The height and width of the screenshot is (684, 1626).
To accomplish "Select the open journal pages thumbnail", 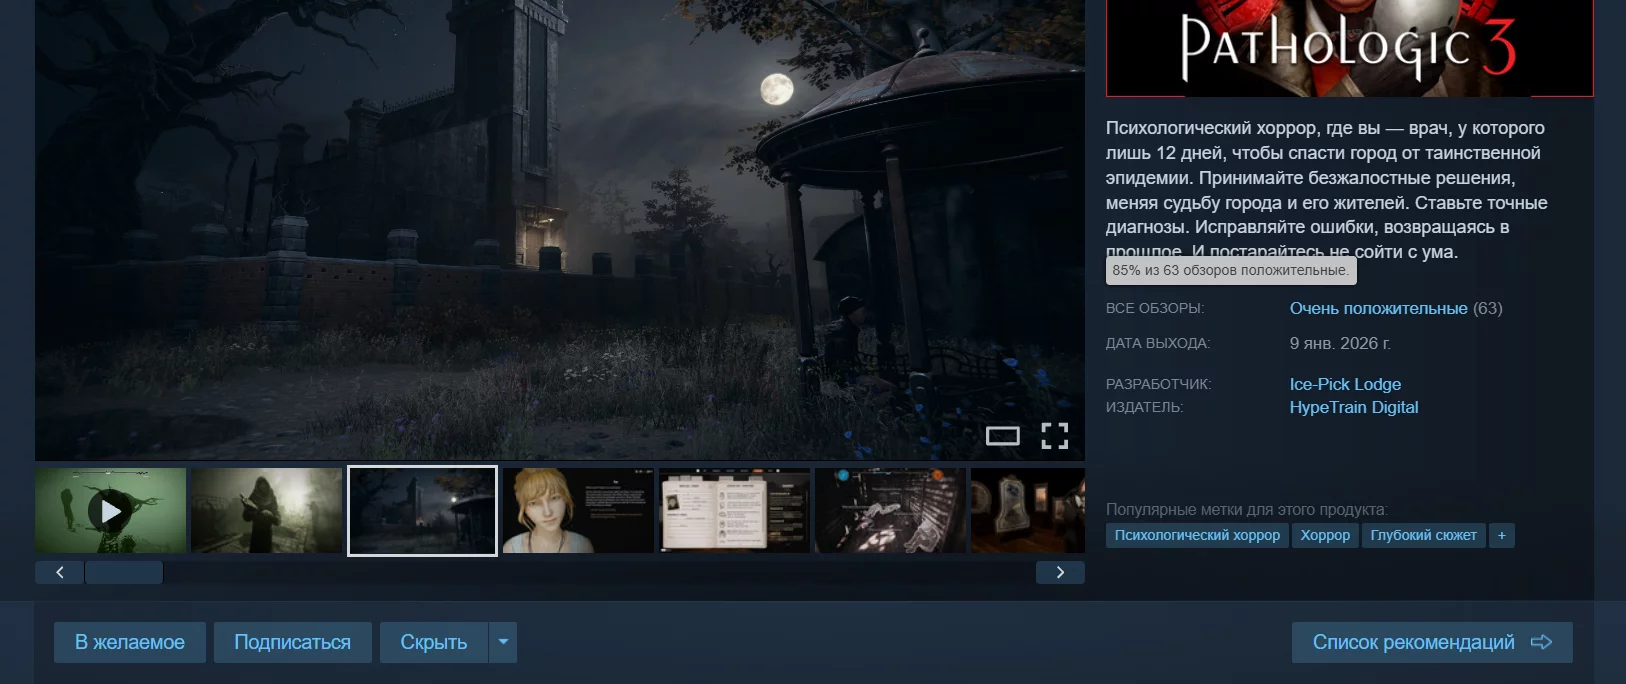I will (734, 510).
